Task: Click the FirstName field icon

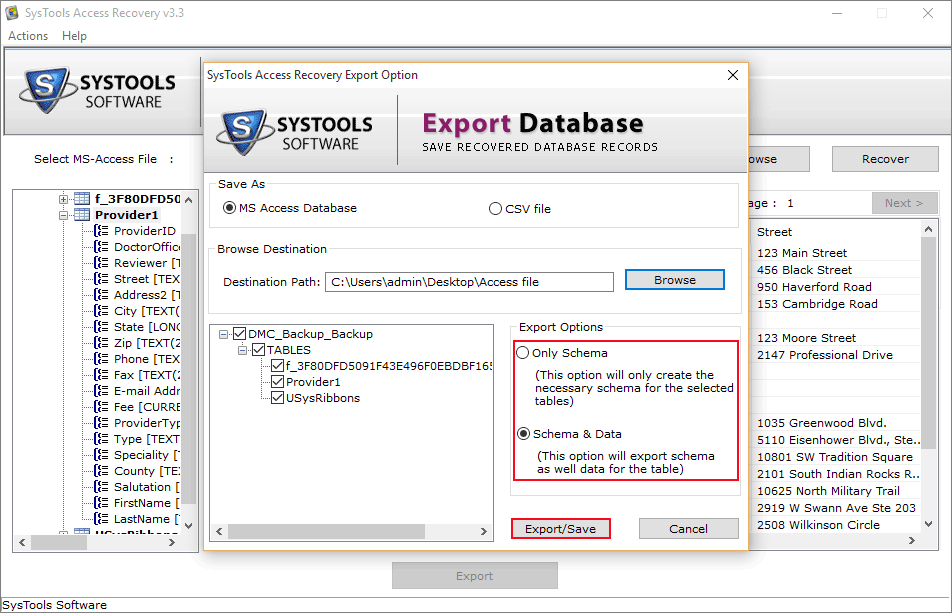Action: (101, 503)
